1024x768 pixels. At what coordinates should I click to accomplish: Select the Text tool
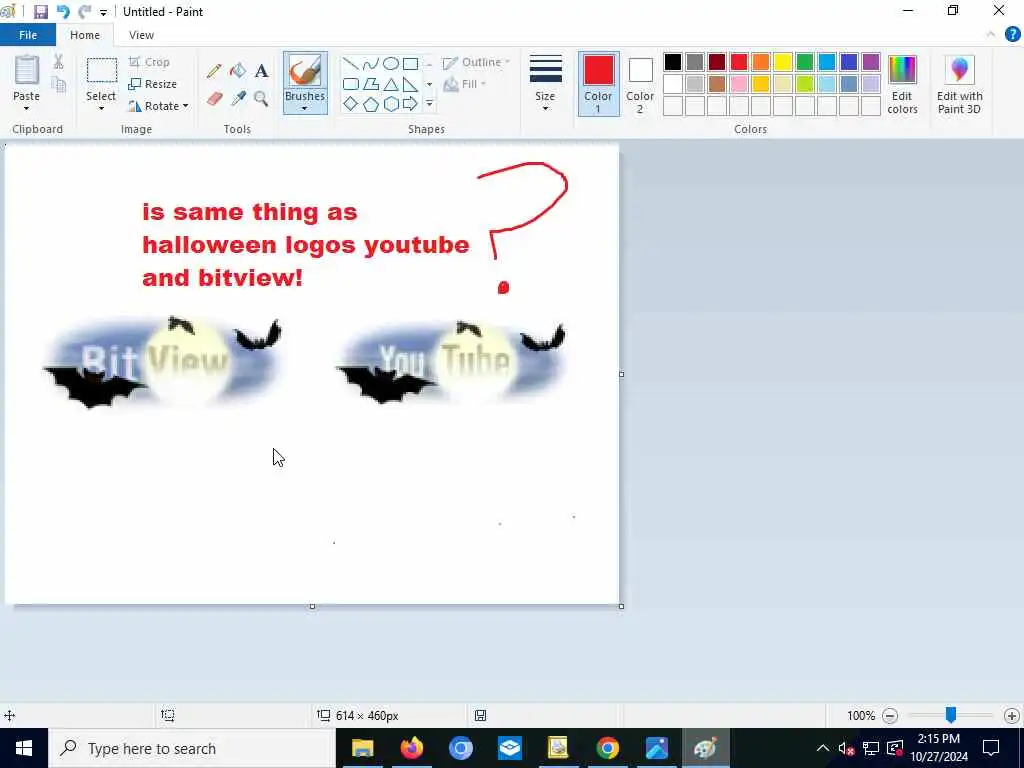[261, 71]
